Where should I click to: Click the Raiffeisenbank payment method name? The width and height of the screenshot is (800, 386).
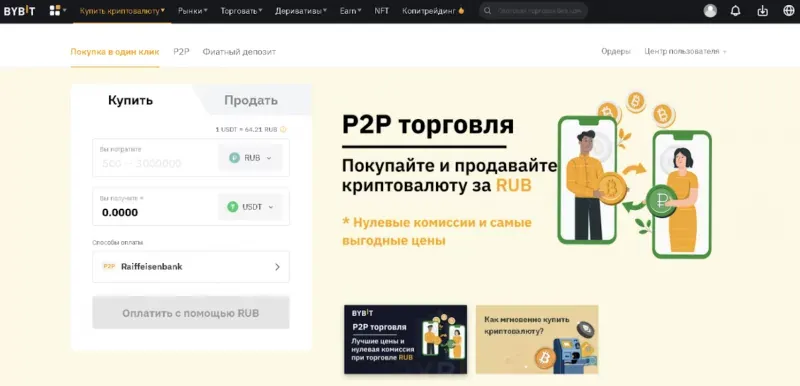click(x=152, y=266)
